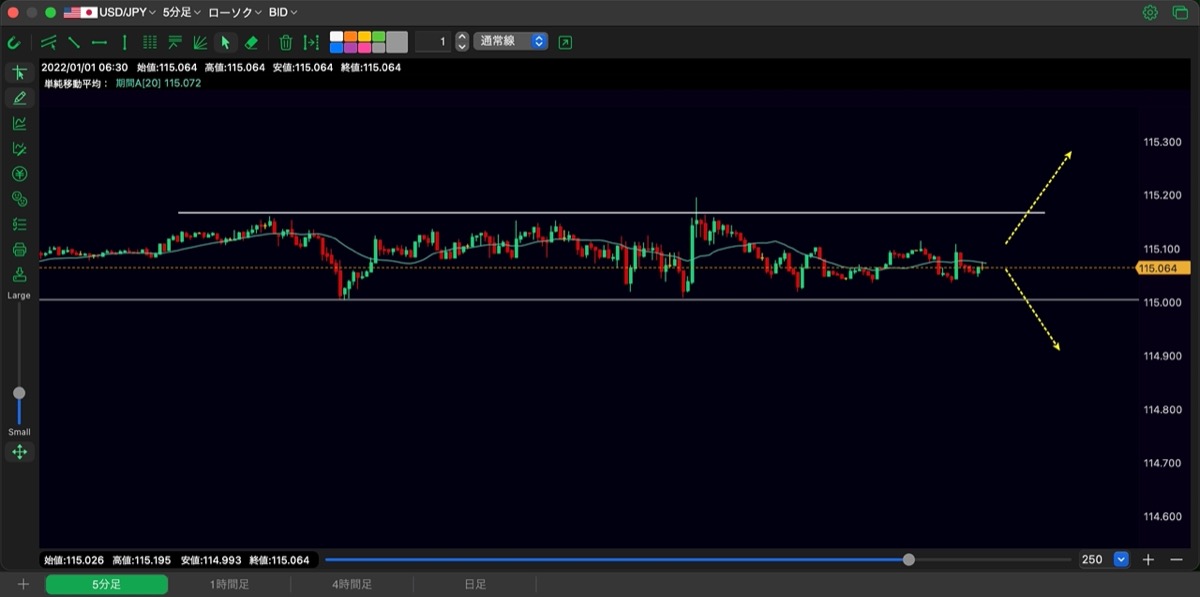Open the line chart indicator panel
Screen dimensions: 1200x597
[x=19, y=123]
